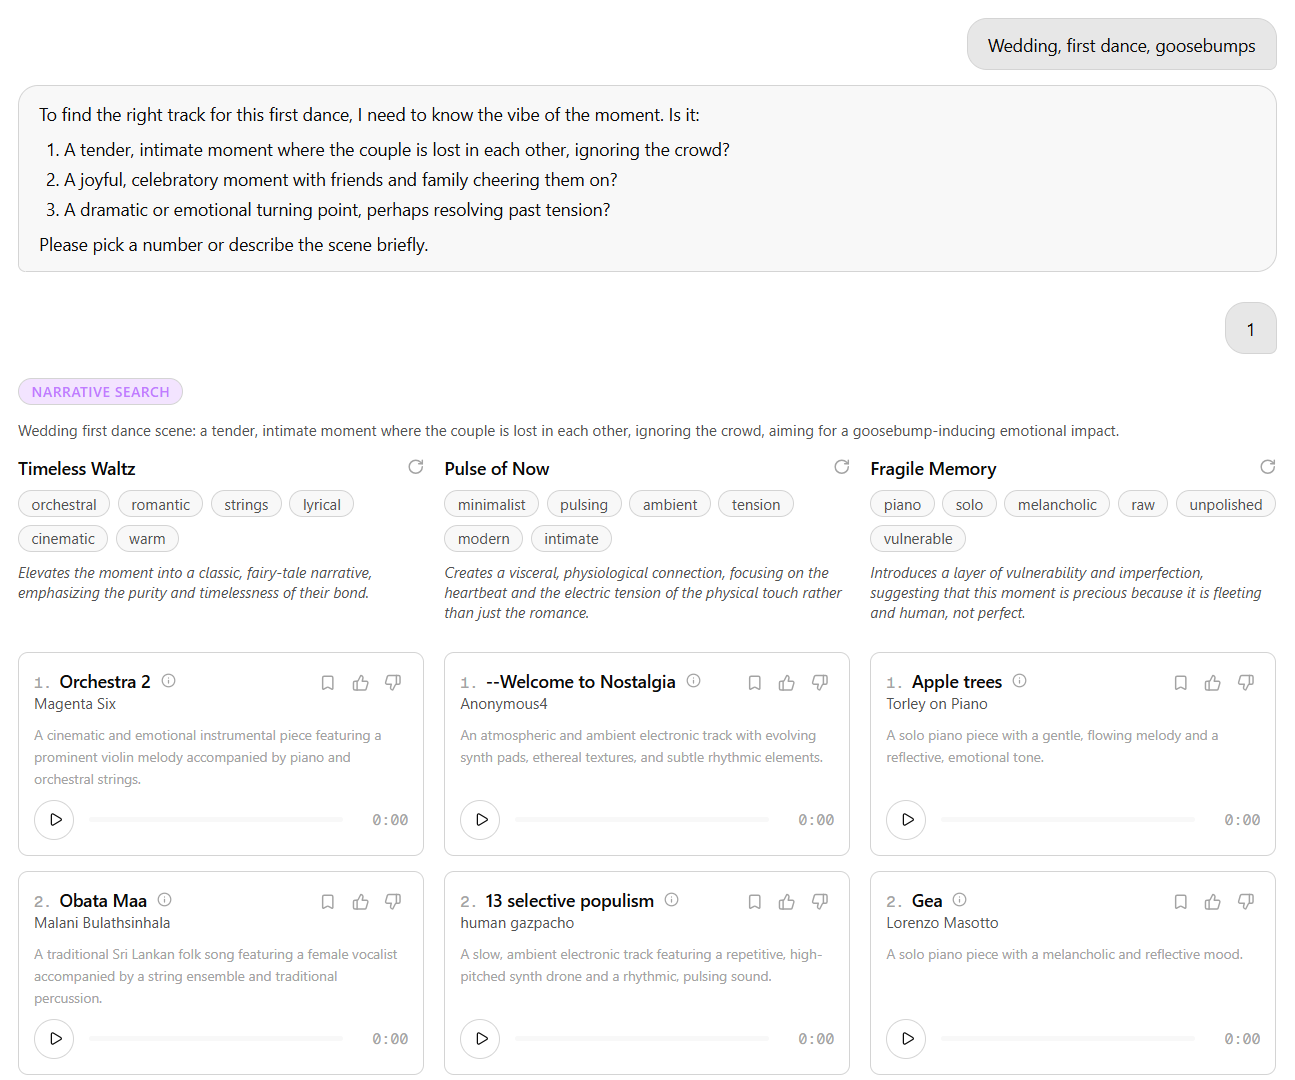Viewport: 1295px width, 1080px height.
Task: Play --Welcome to Nostalgia track
Action: 481,820
